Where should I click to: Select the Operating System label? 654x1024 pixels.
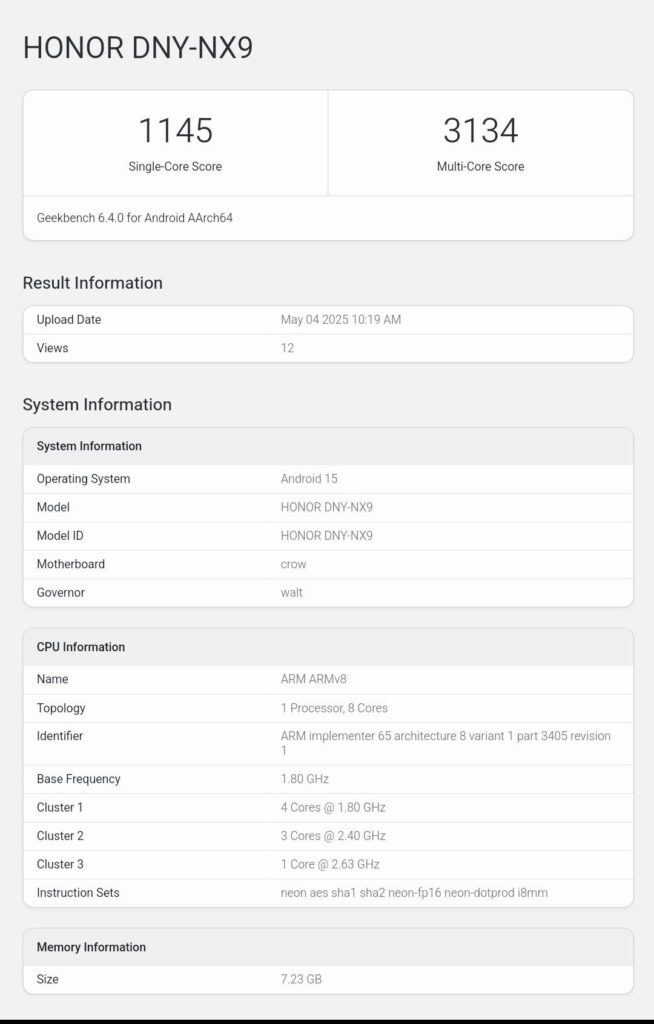tap(83, 479)
